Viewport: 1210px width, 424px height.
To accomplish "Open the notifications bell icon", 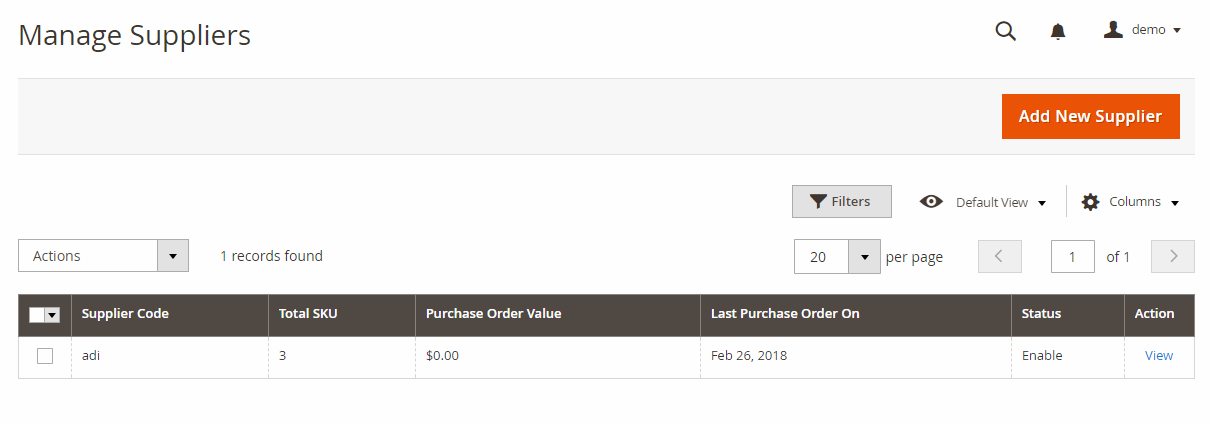I will (1058, 32).
